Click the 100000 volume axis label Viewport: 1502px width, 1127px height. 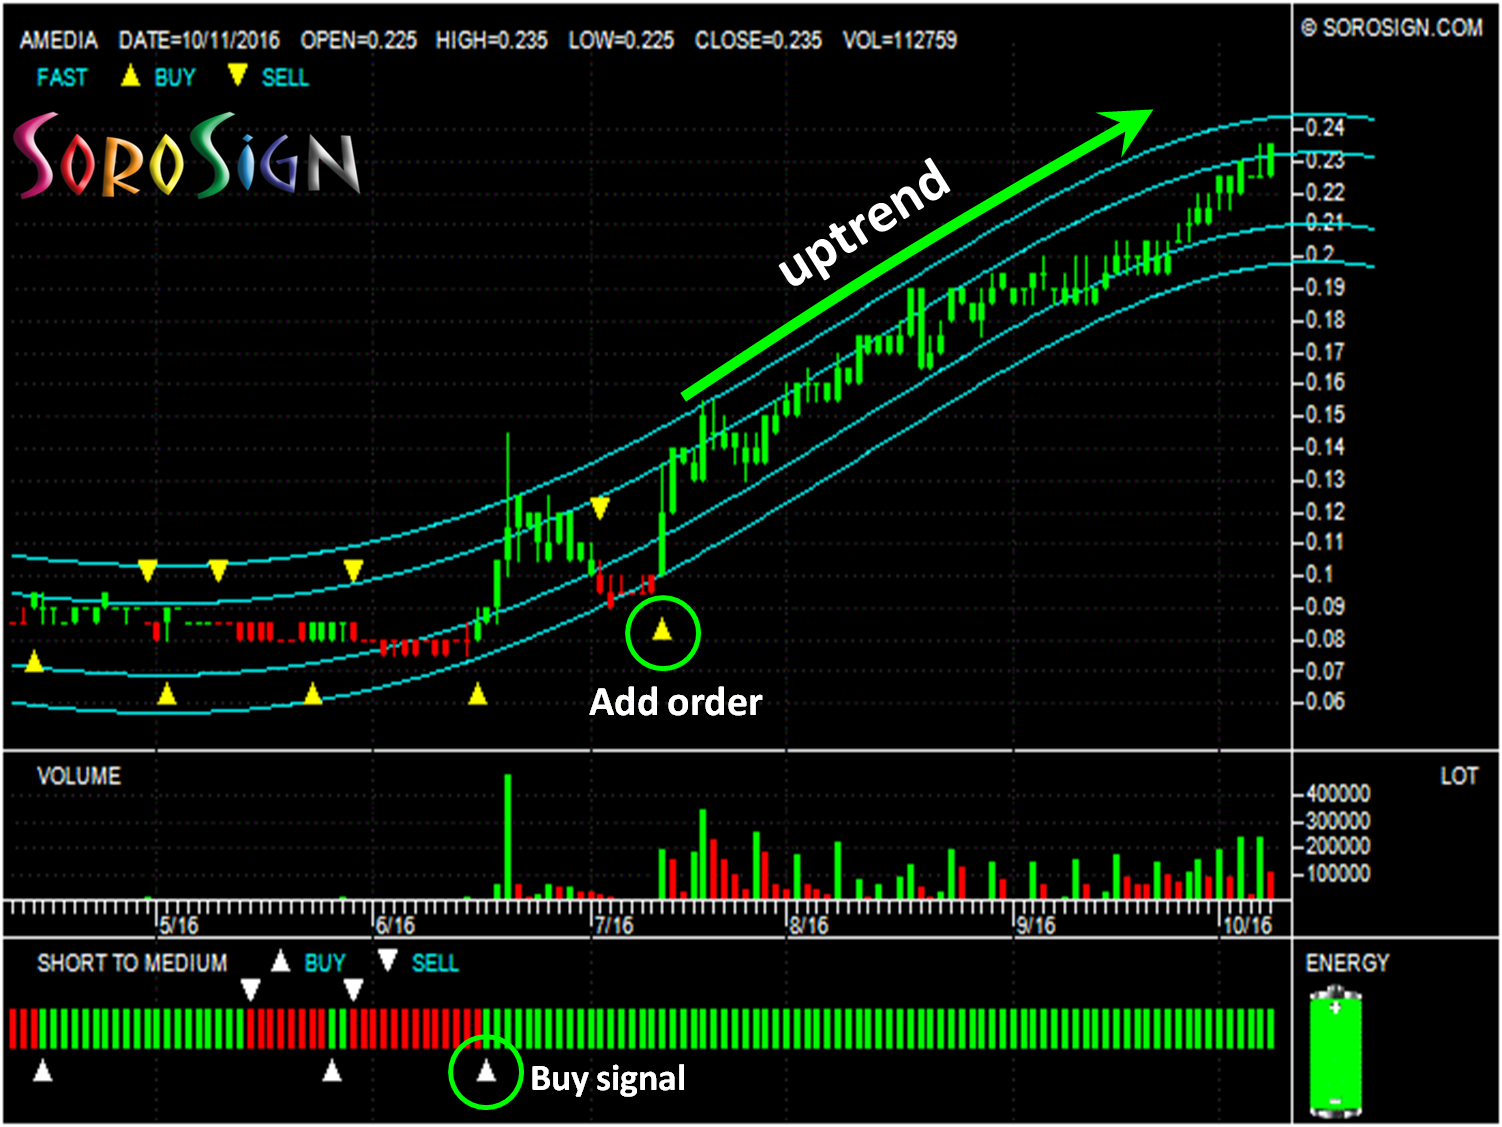[x=1338, y=874]
